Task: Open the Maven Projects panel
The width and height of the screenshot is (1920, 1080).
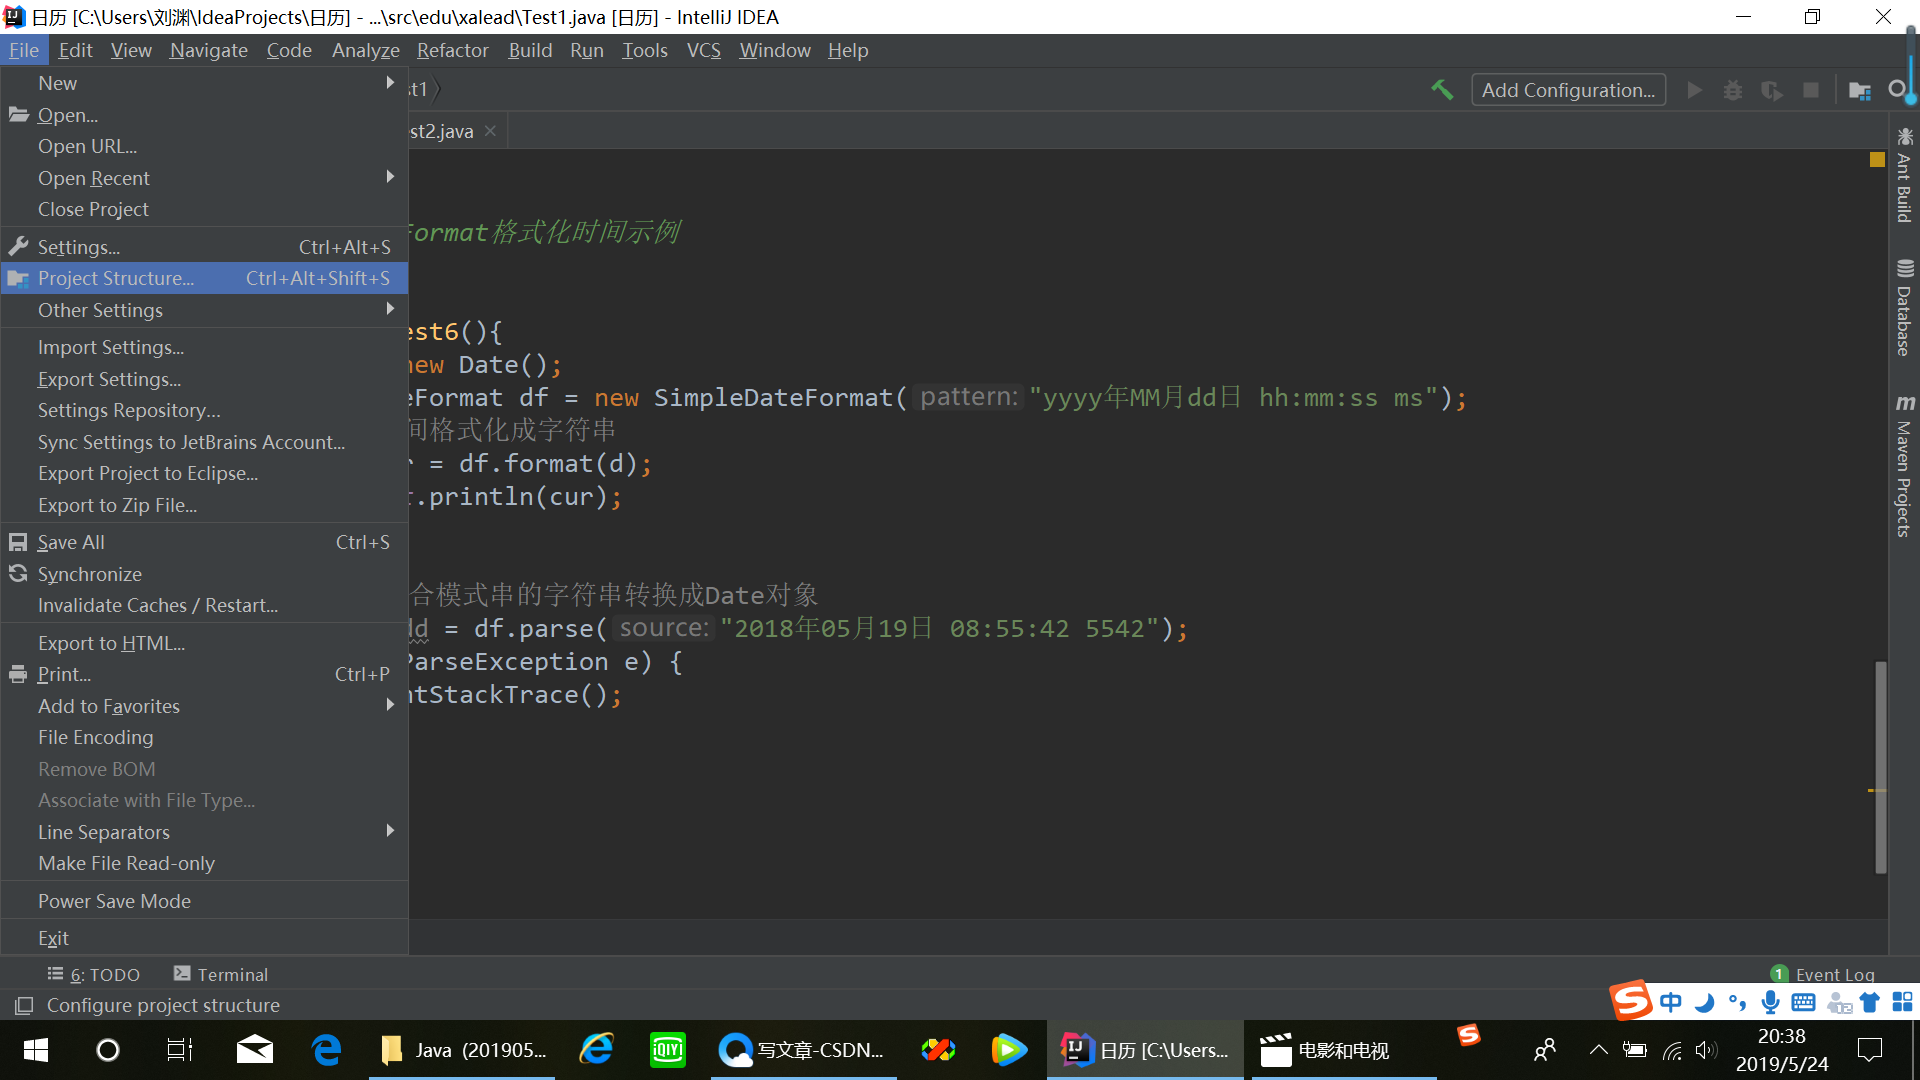Action: coord(1904,466)
